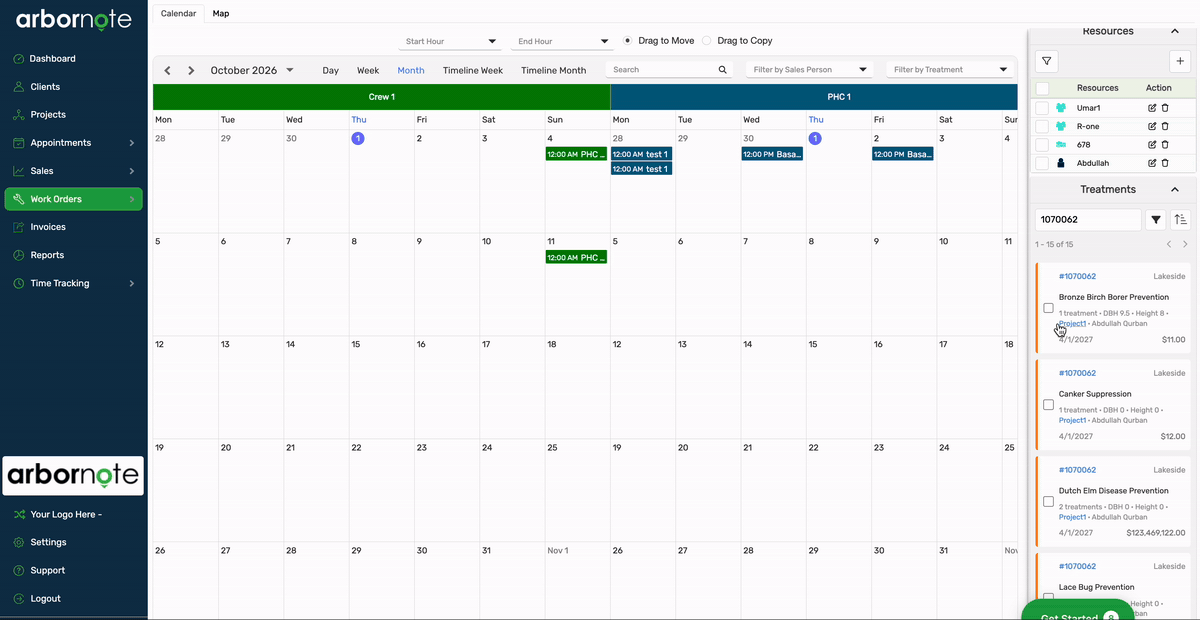Select the Drag to Copy radio option

(x=707, y=41)
